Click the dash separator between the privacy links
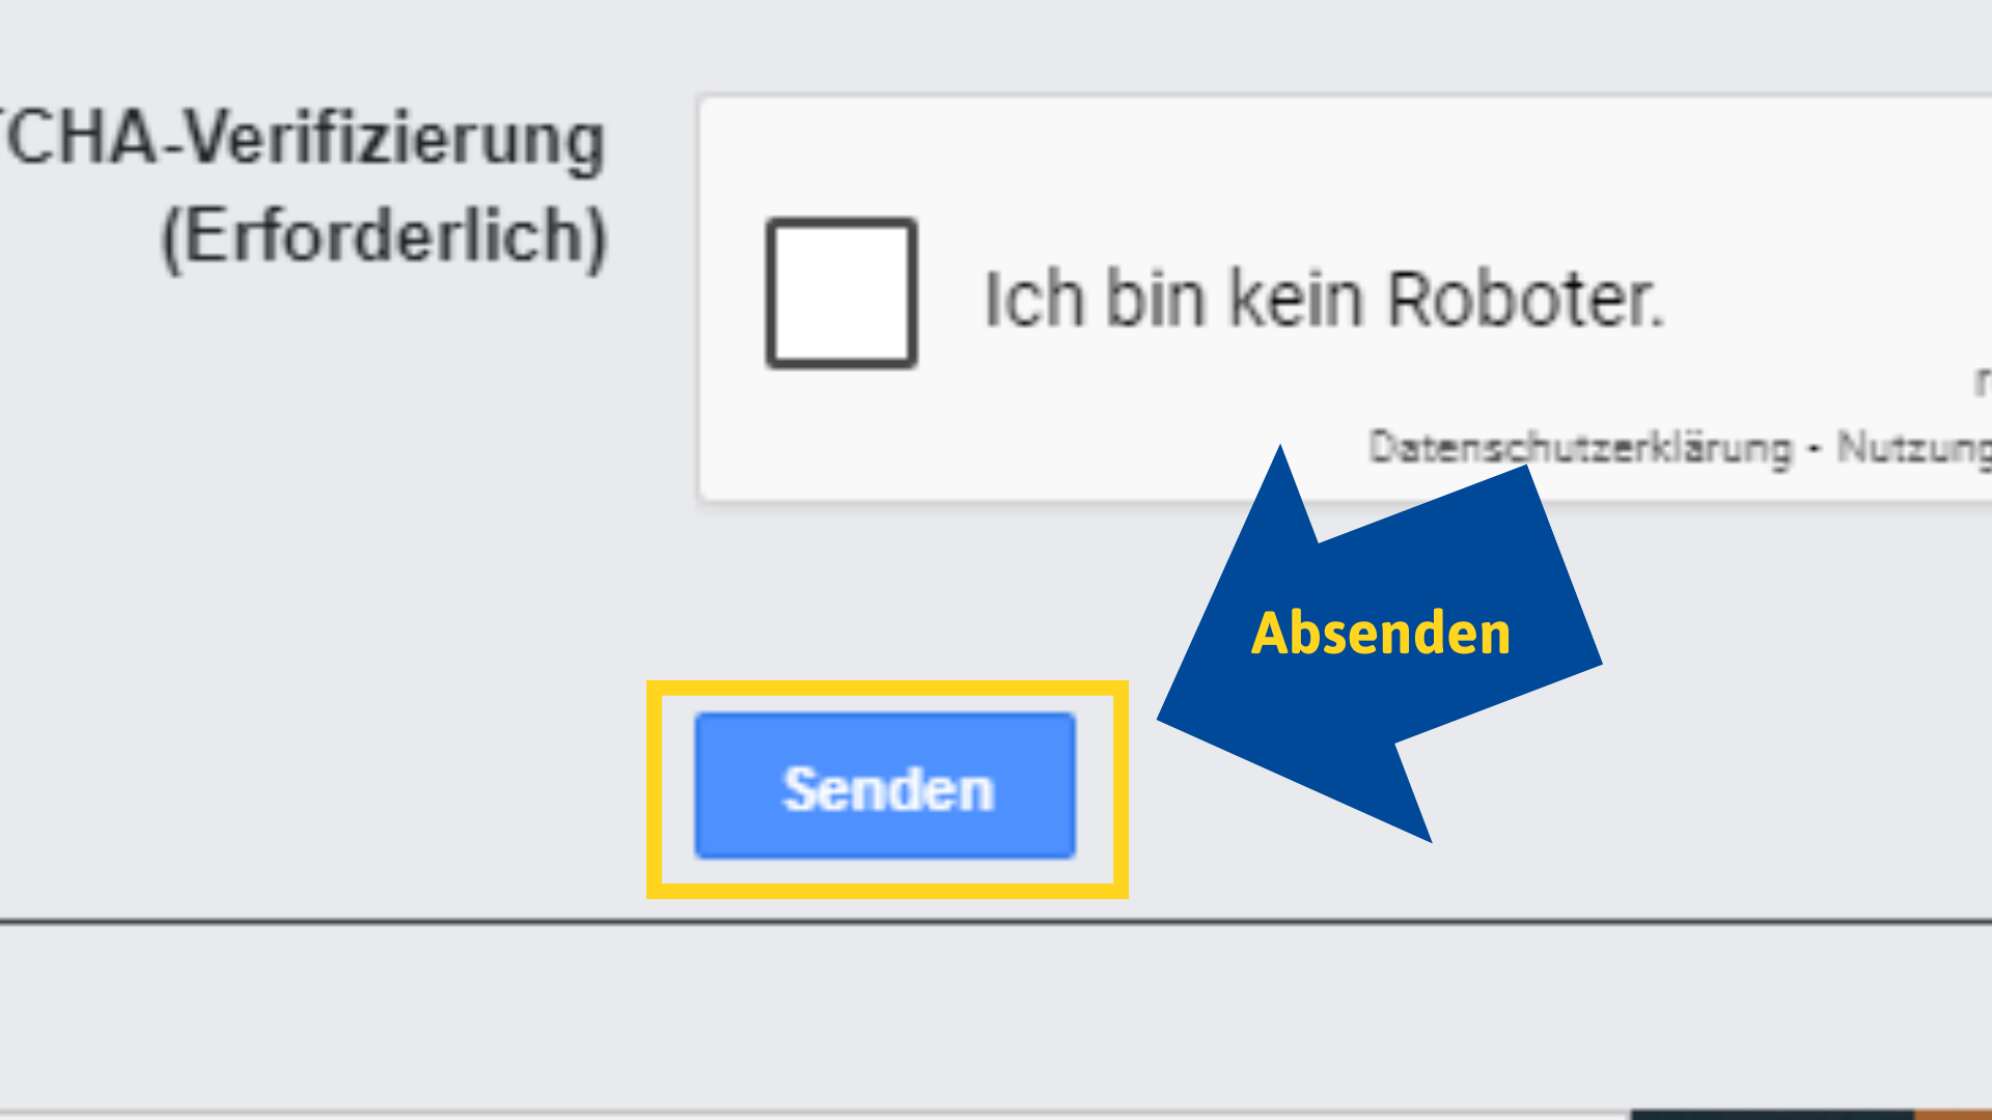Image resolution: width=1992 pixels, height=1120 pixels. click(1814, 448)
